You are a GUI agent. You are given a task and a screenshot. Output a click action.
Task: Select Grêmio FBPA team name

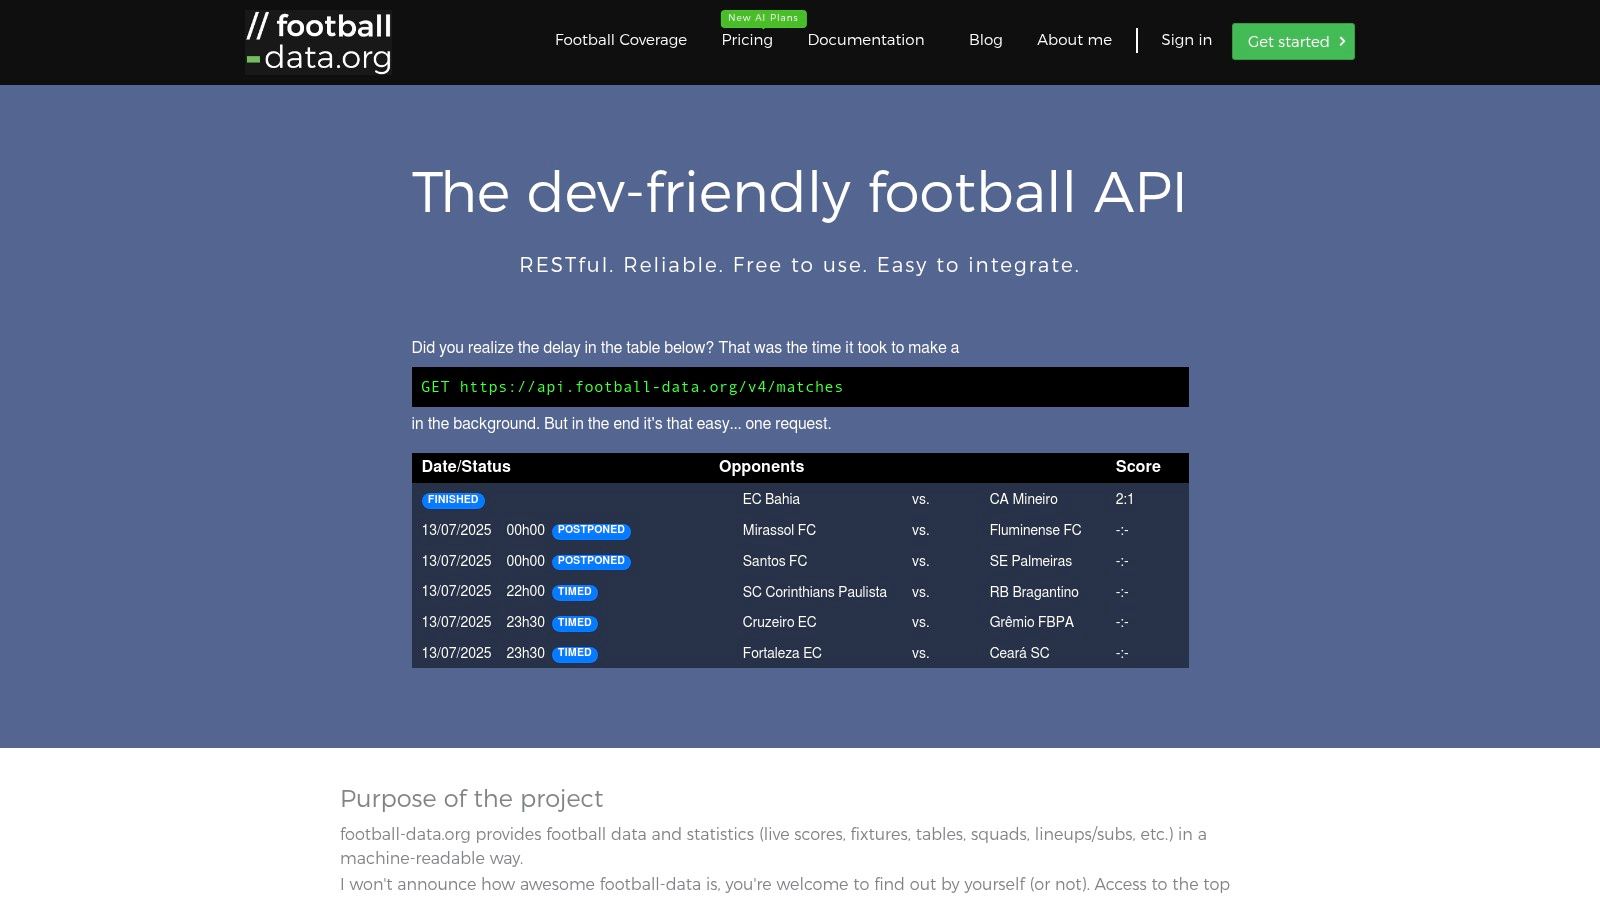click(x=1031, y=622)
